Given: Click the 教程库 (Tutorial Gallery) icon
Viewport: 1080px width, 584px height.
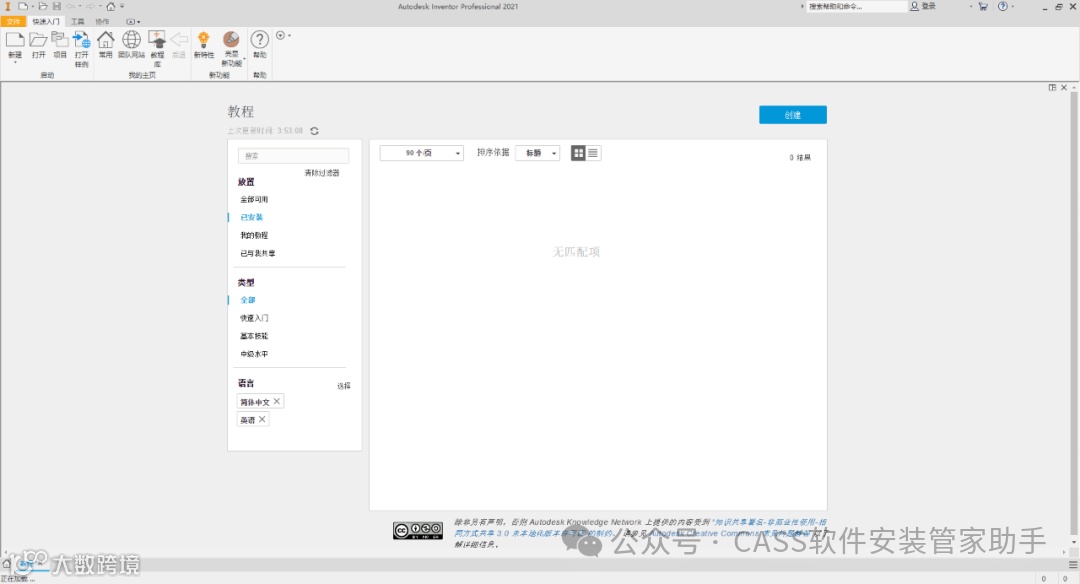Looking at the screenshot, I should click(157, 40).
